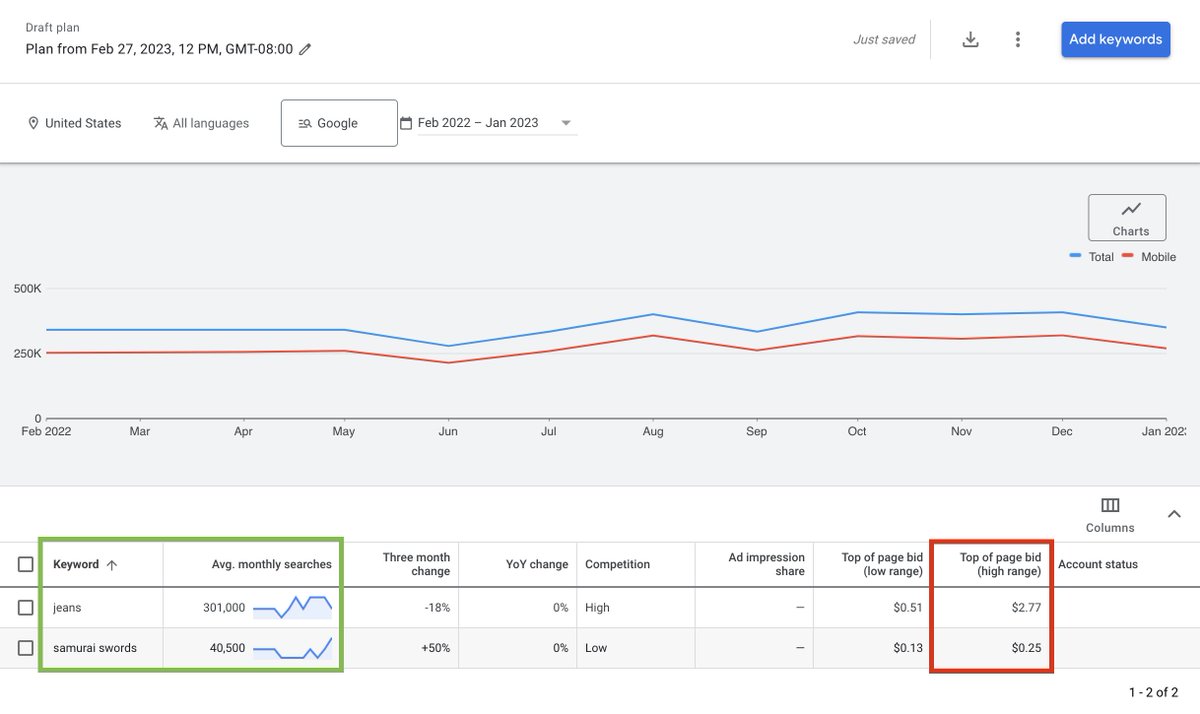Image resolution: width=1200 pixels, height=714 pixels.
Task: Sort by Ad impression share column
Action: tap(766, 564)
